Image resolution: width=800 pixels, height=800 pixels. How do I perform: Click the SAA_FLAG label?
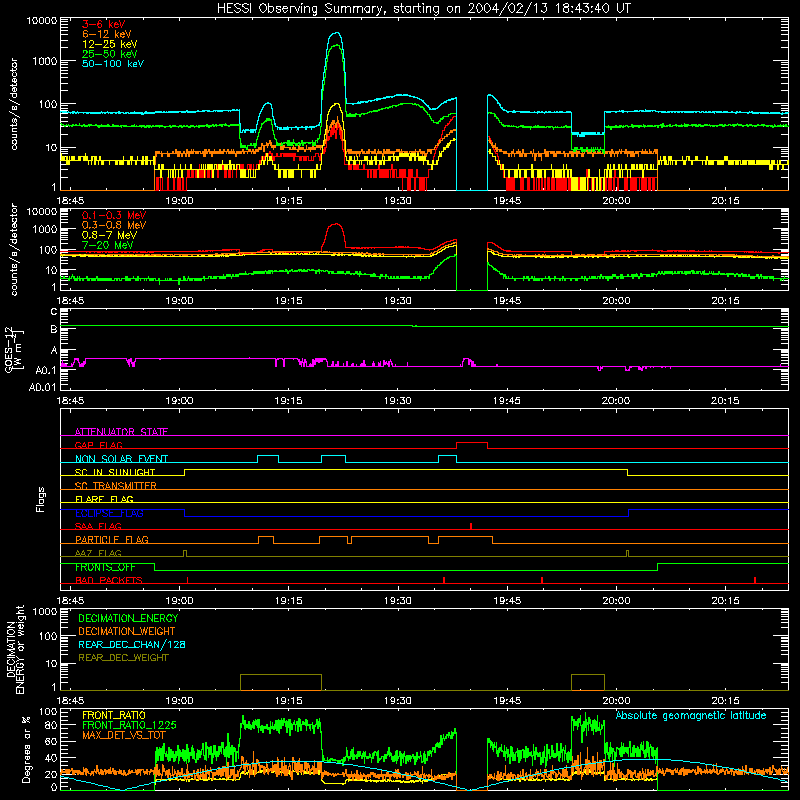(98, 526)
